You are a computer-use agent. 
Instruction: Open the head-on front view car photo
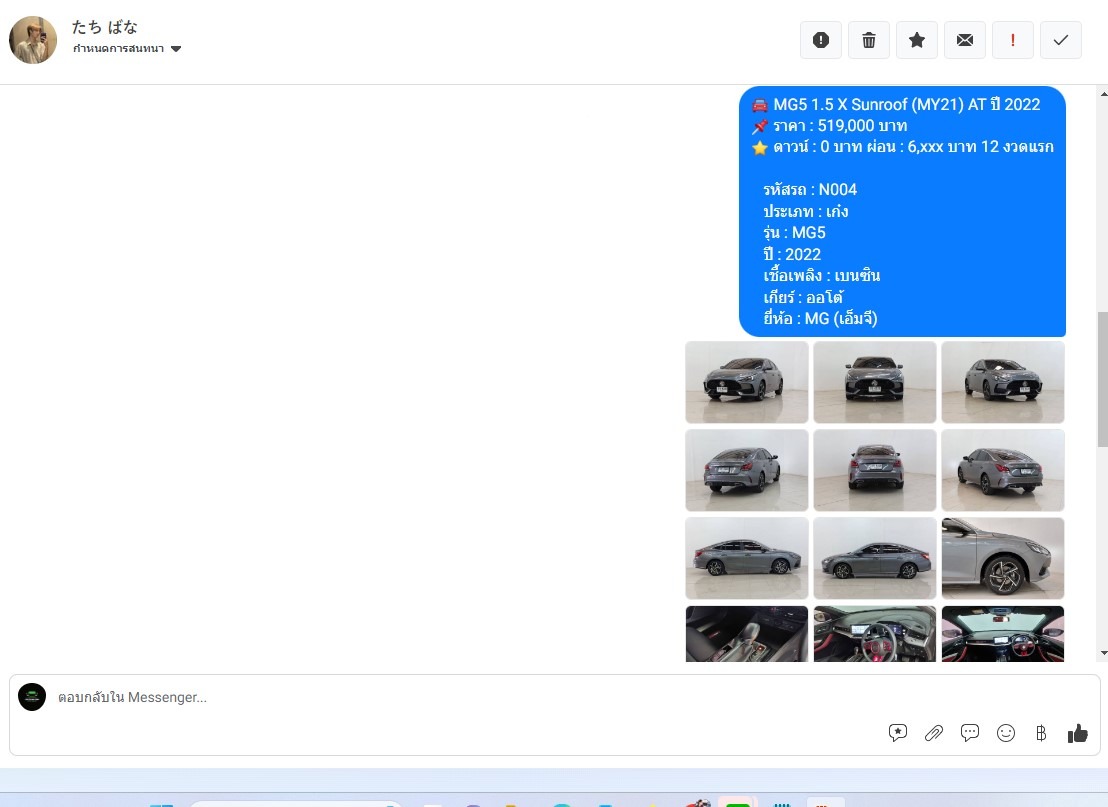(x=875, y=382)
